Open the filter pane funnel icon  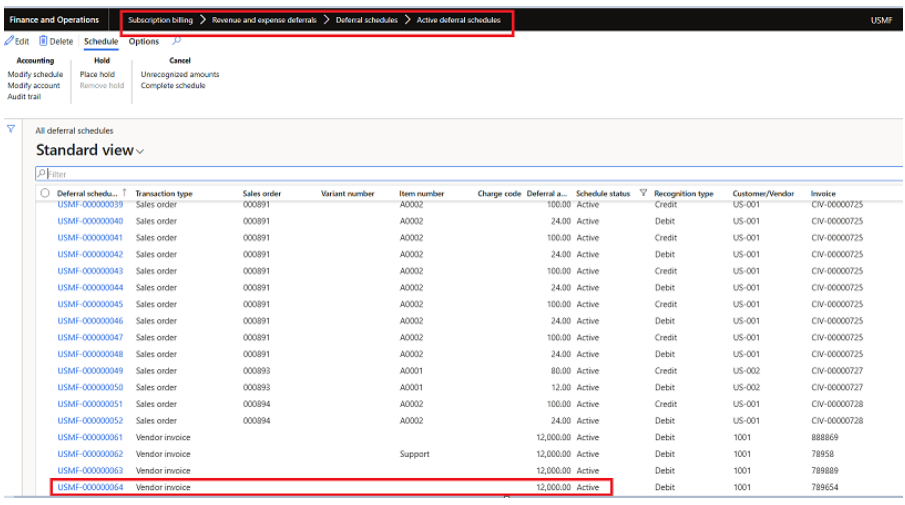coord(11,129)
